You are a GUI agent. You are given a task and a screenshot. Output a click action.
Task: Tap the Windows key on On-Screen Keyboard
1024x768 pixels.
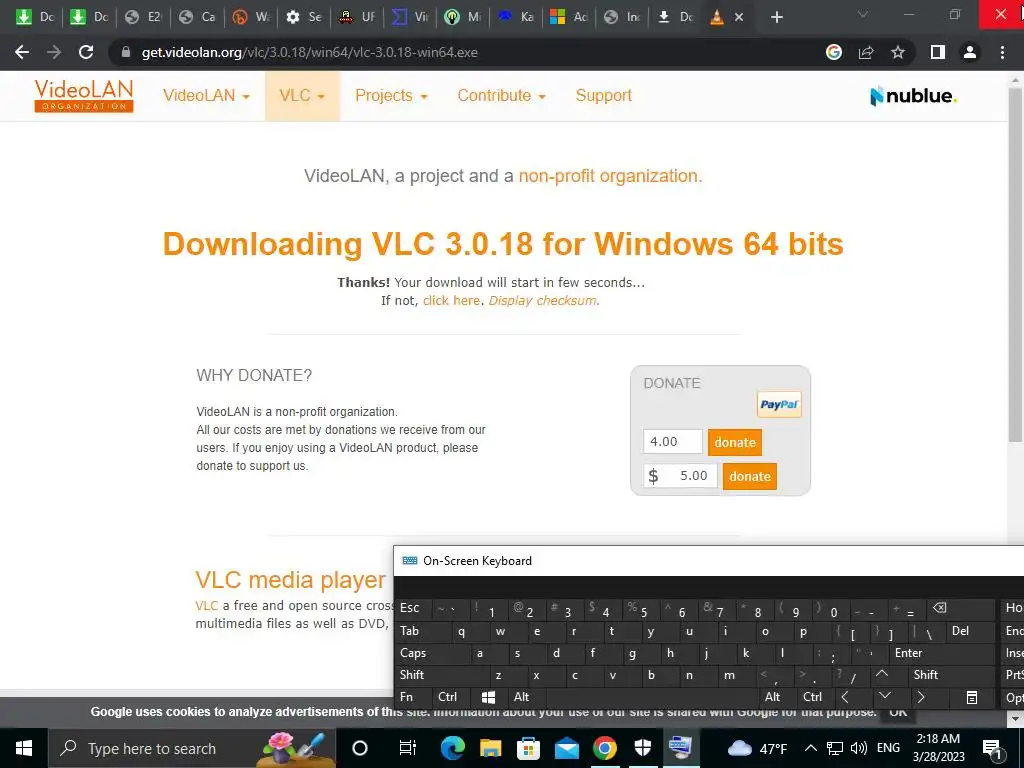488,697
